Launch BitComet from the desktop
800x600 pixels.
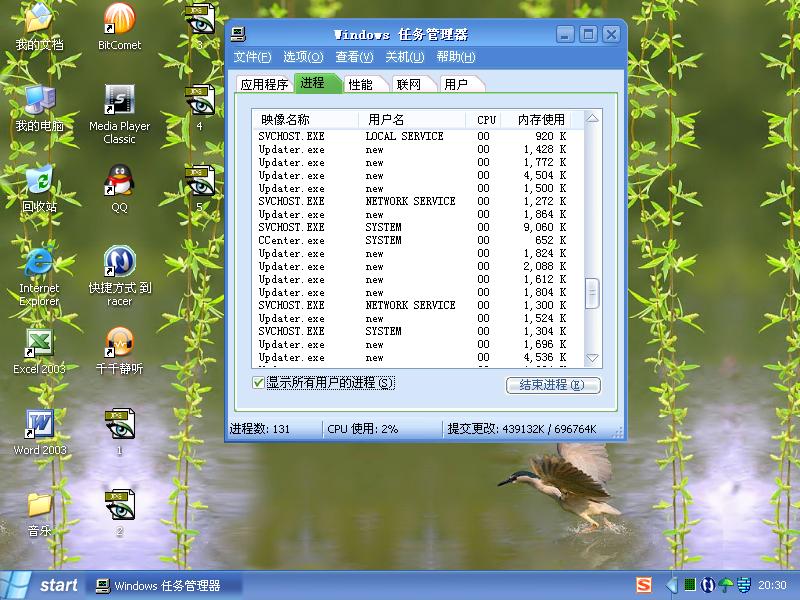pos(119,27)
